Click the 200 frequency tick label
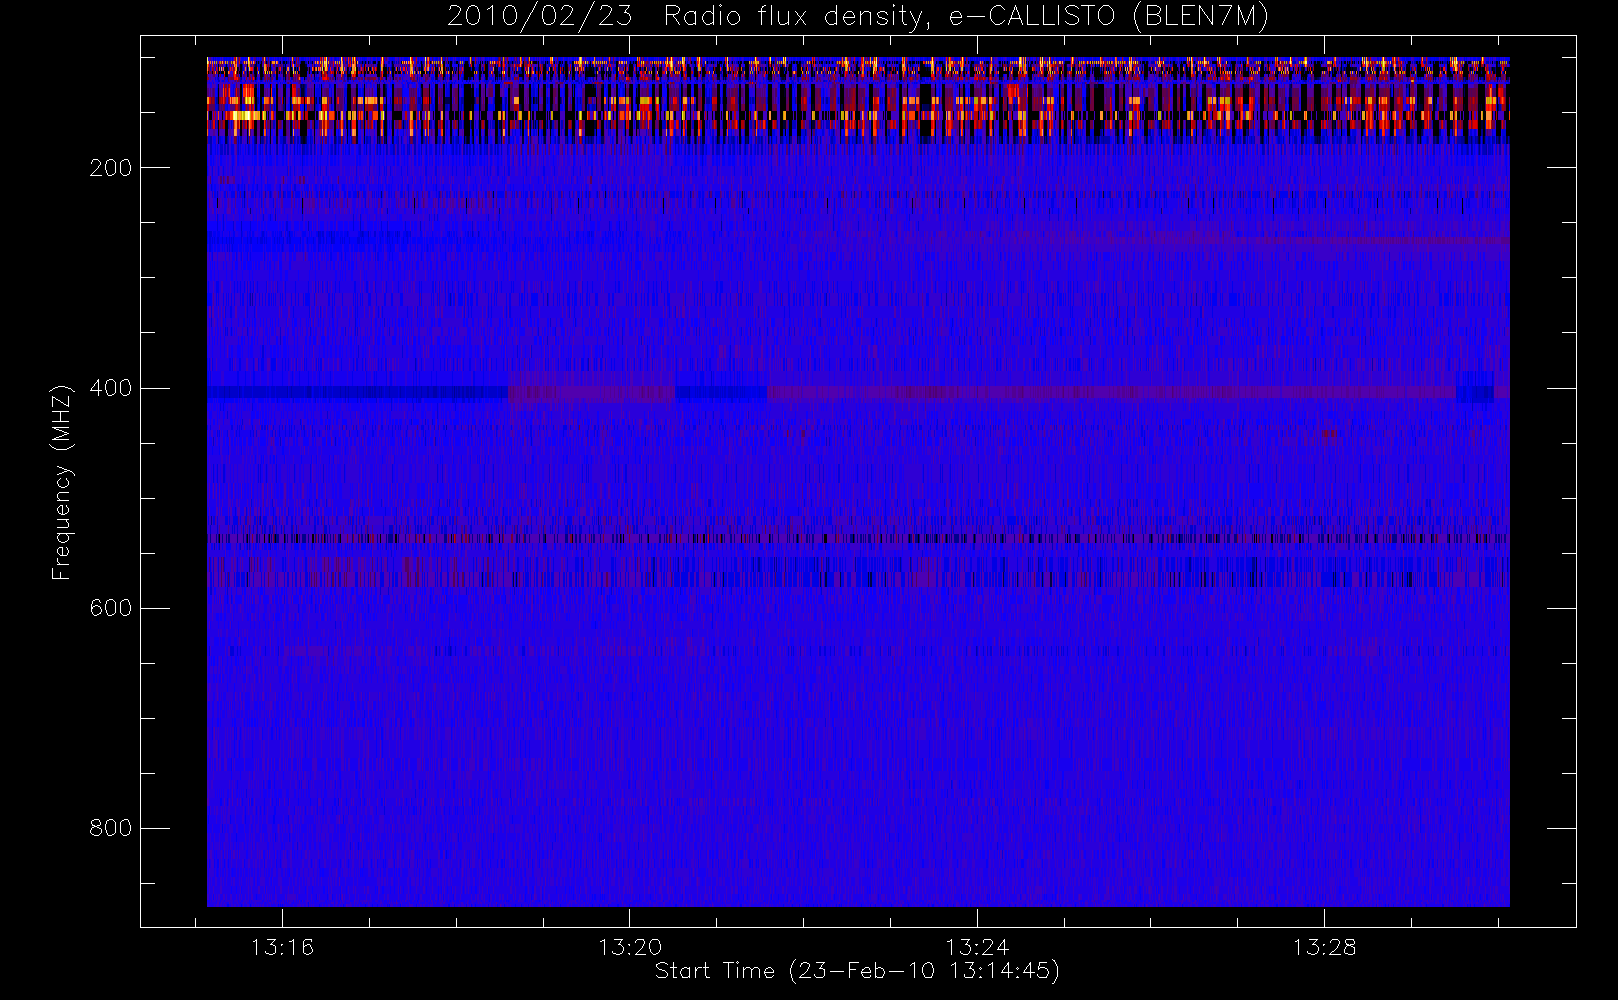The image size is (1618, 1000). pos(110,168)
